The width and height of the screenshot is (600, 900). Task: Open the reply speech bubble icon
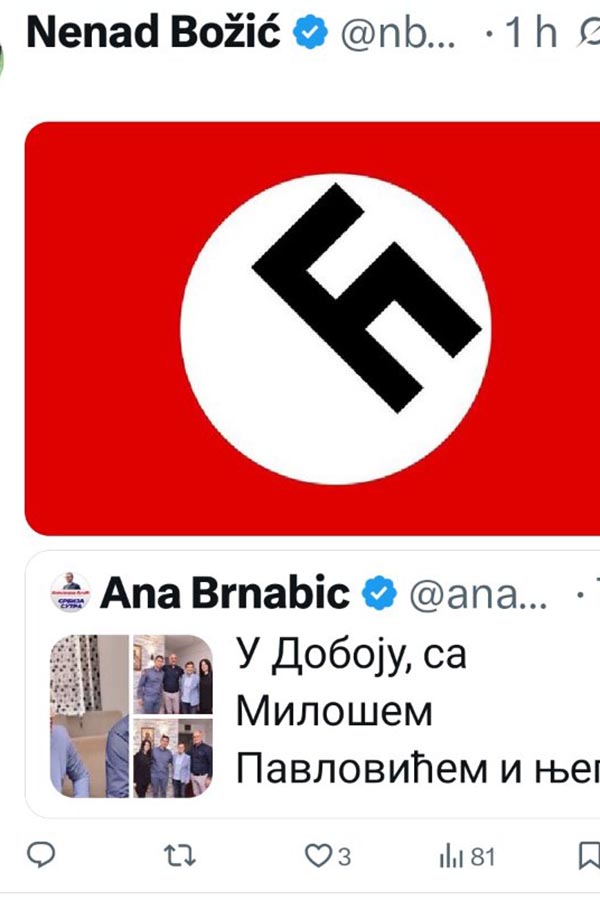tap(41, 856)
